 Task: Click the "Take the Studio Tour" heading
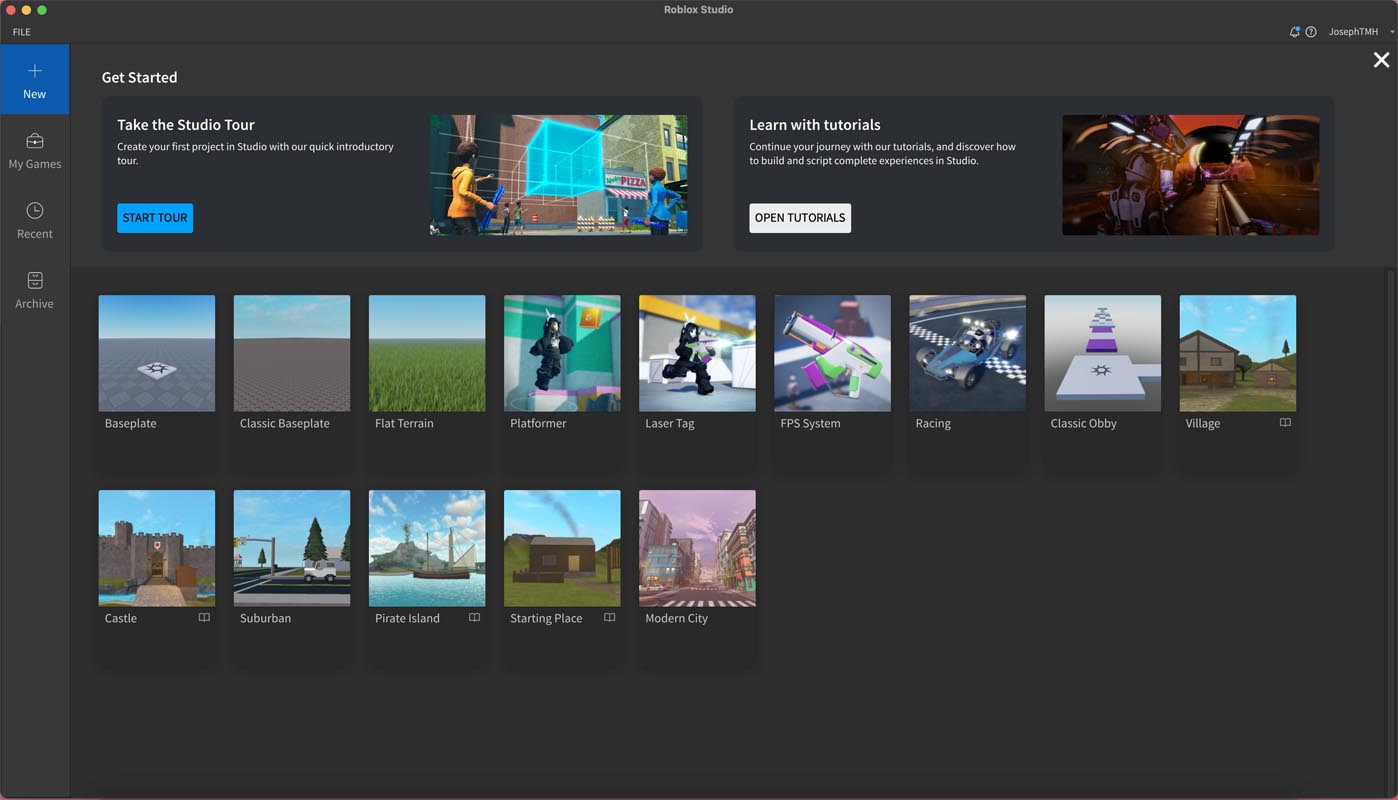(x=186, y=125)
